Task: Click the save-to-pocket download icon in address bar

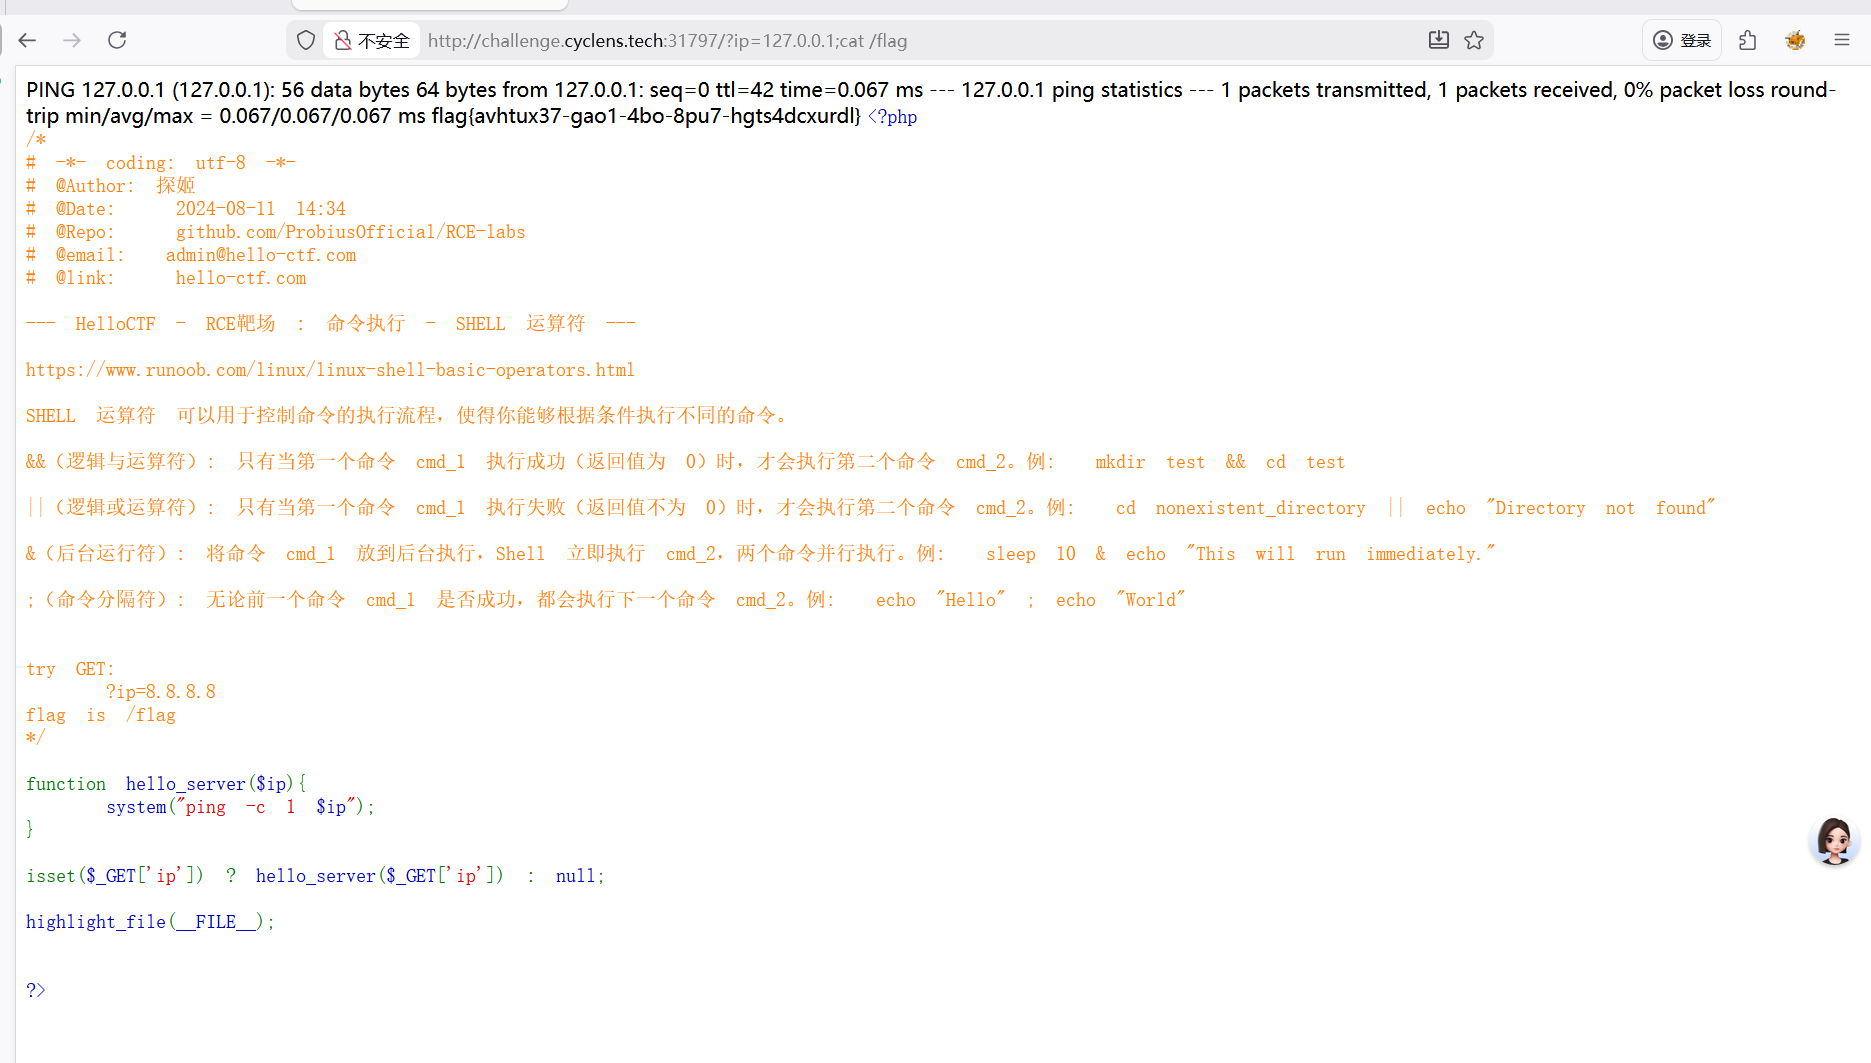Action: (x=1438, y=40)
